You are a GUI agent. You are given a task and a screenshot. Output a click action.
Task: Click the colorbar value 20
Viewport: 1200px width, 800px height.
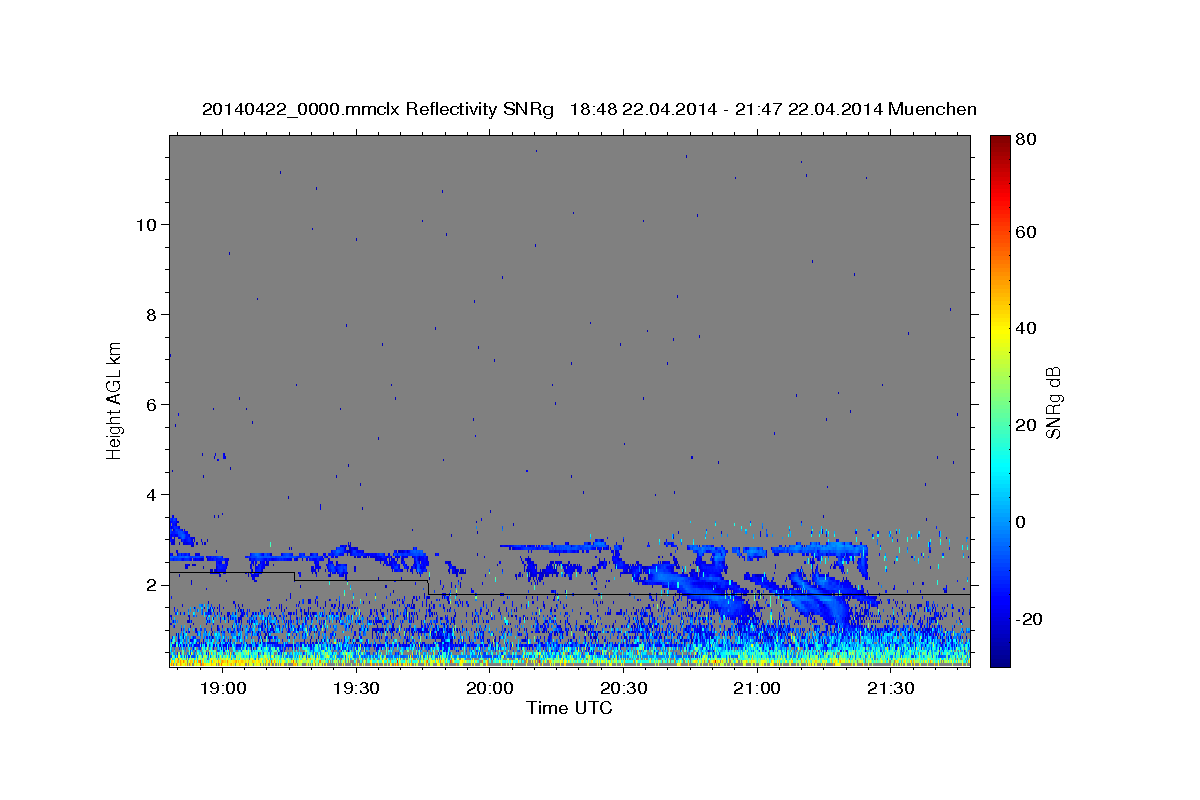[1026, 425]
